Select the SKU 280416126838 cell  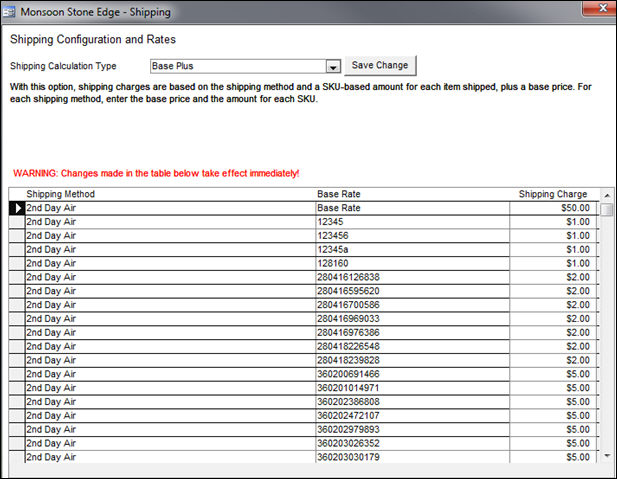tap(410, 277)
